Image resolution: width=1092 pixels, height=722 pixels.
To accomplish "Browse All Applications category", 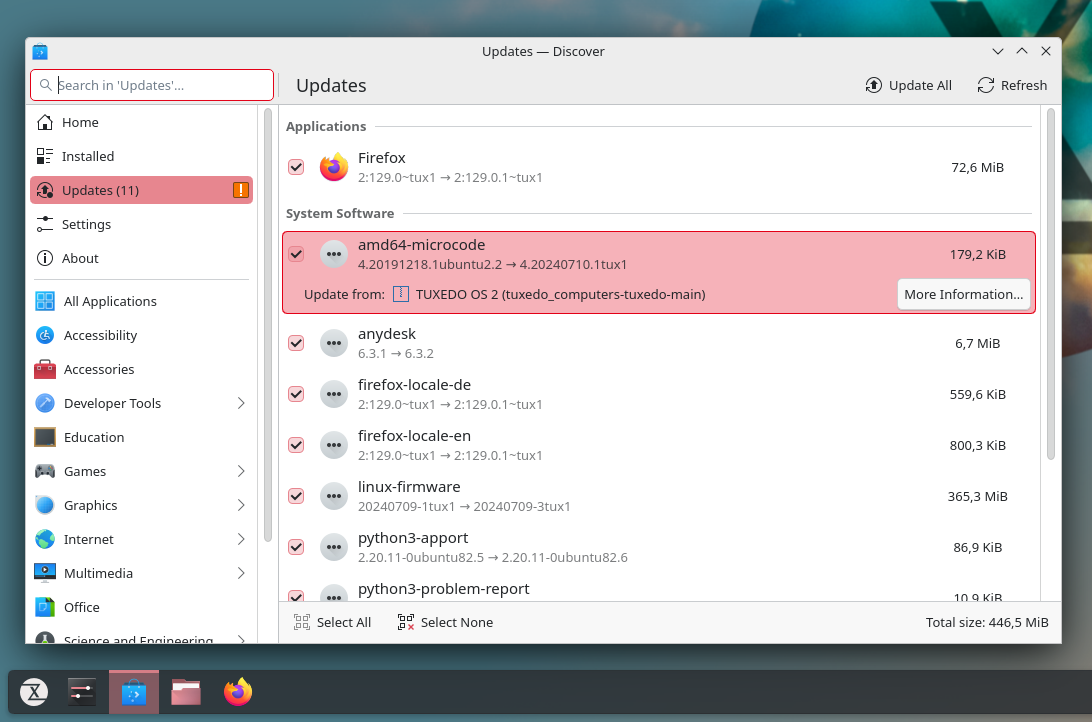I will pyautogui.click(x=141, y=301).
